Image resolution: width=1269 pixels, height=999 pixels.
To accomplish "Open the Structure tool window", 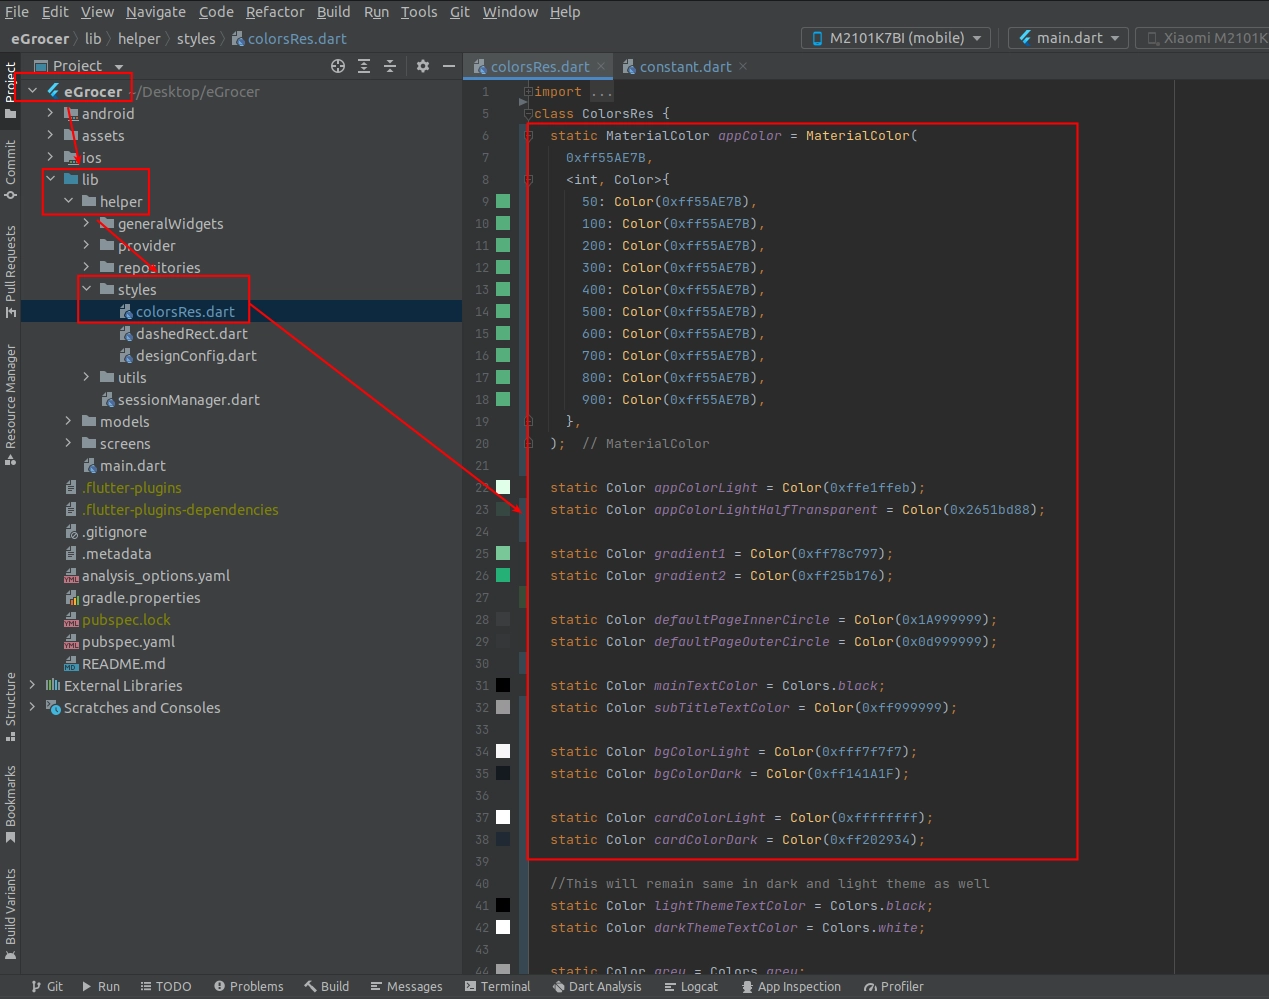I will [10, 706].
